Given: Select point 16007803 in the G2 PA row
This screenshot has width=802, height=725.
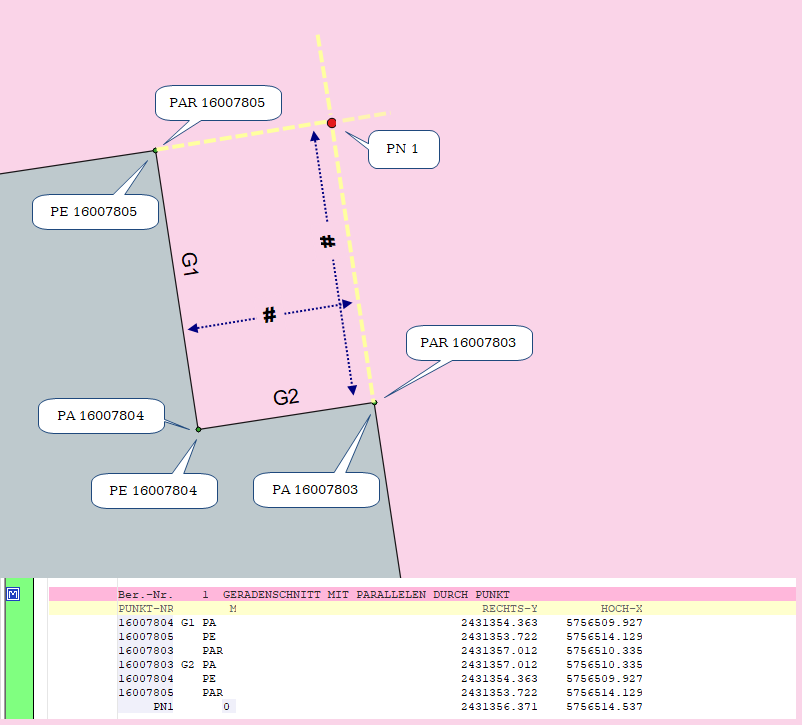Looking at the screenshot, I should (x=146, y=665).
